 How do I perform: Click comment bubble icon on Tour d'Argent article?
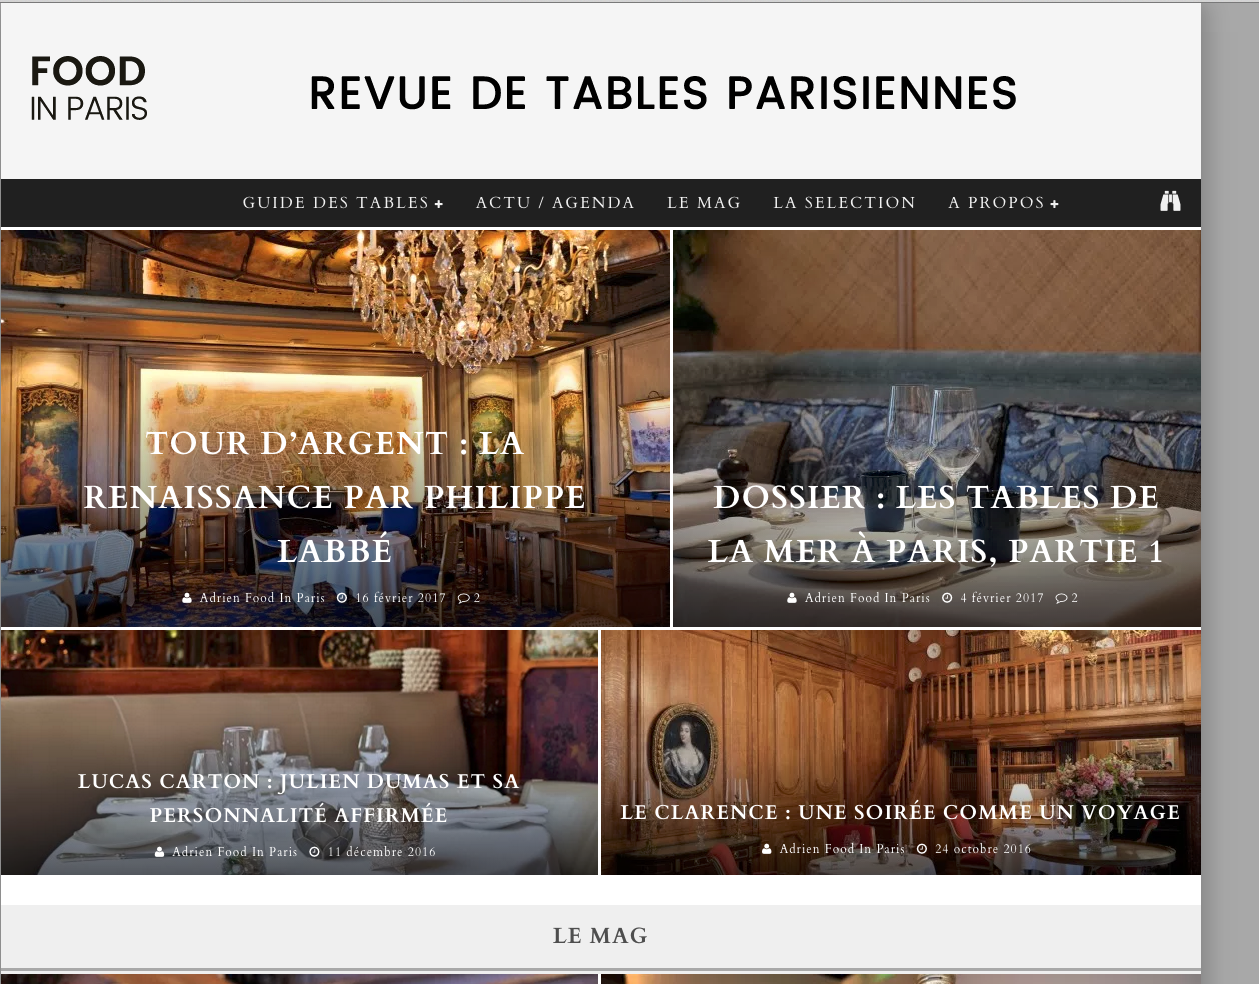[x=464, y=598]
